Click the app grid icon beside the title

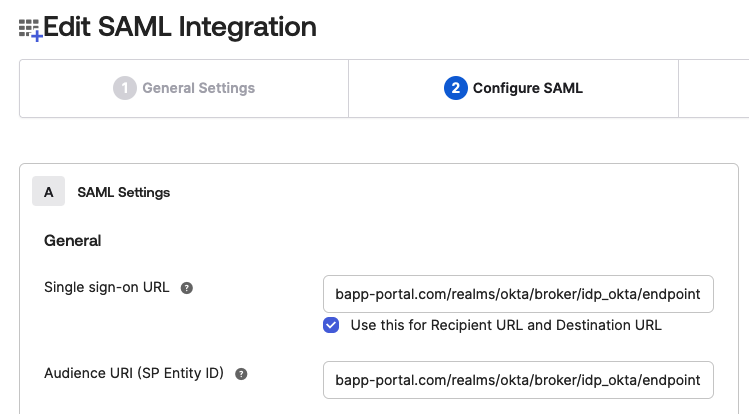pos(30,30)
